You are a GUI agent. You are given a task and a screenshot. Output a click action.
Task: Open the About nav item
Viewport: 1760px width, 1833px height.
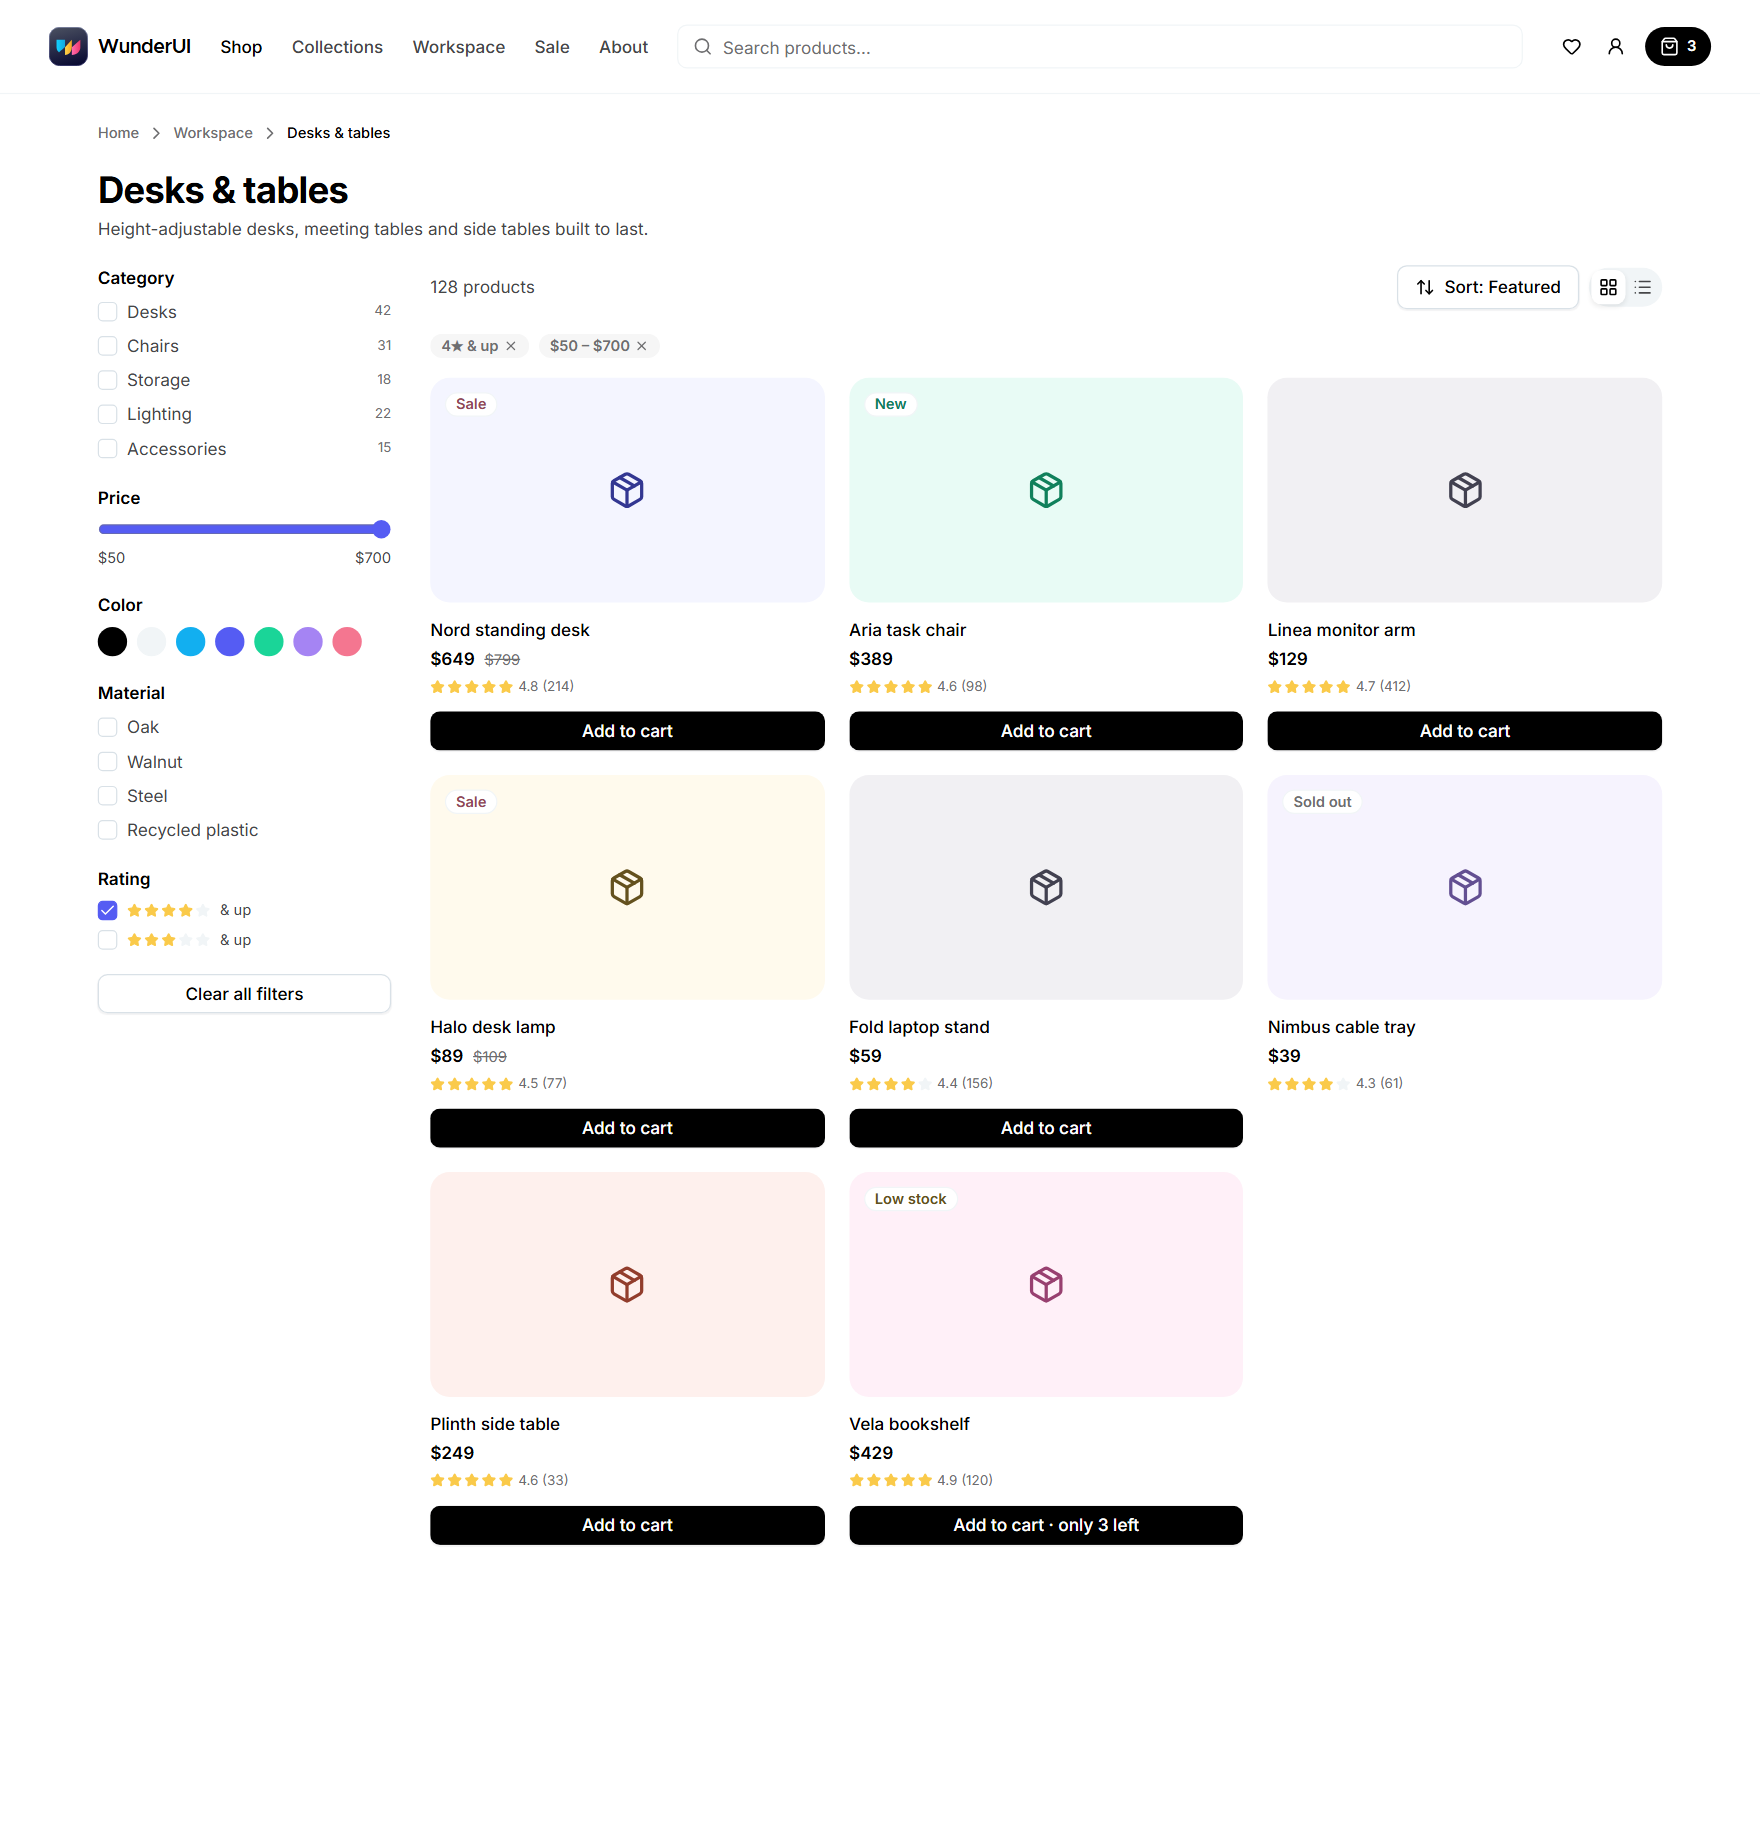pos(623,47)
